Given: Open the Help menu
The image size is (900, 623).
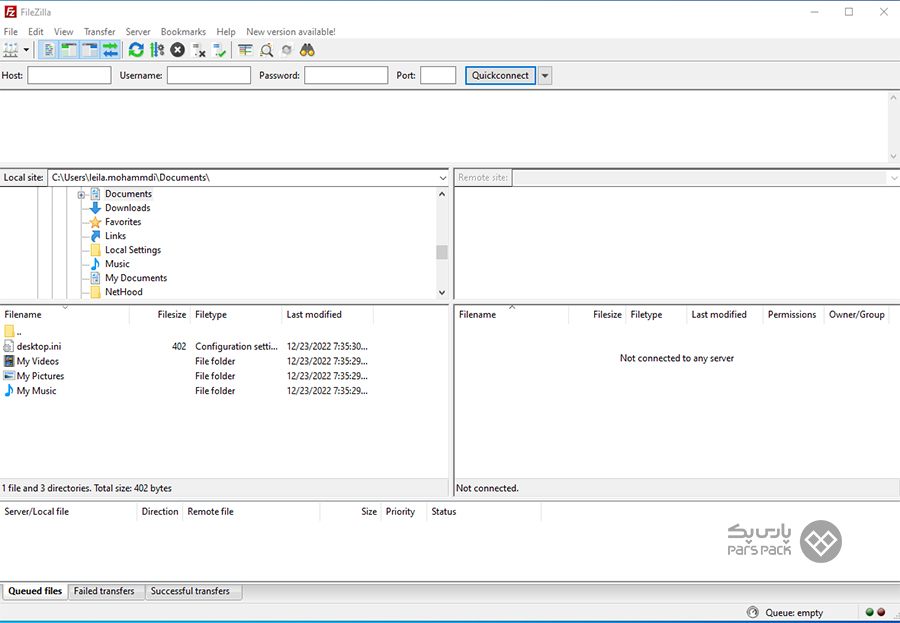Looking at the screenshot, I should [x=226, y=32].
